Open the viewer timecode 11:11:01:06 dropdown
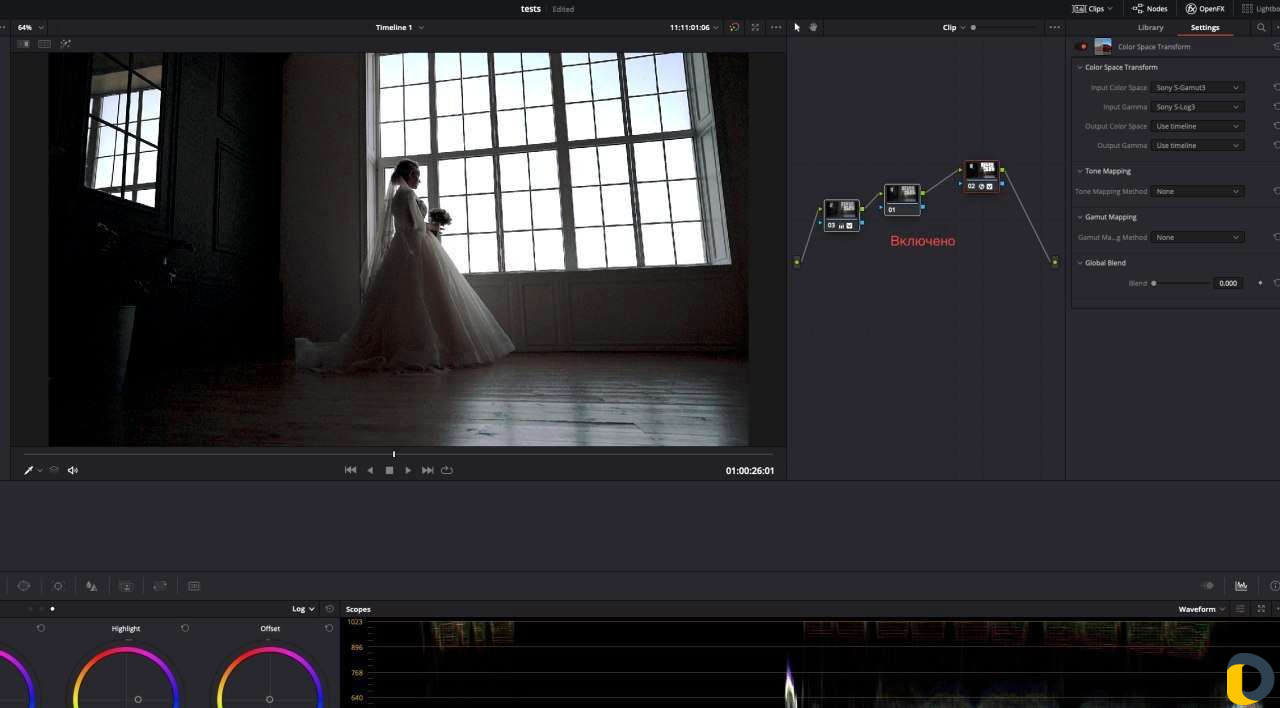Viewport: 1280px width, 708px height. pos(694,27)
